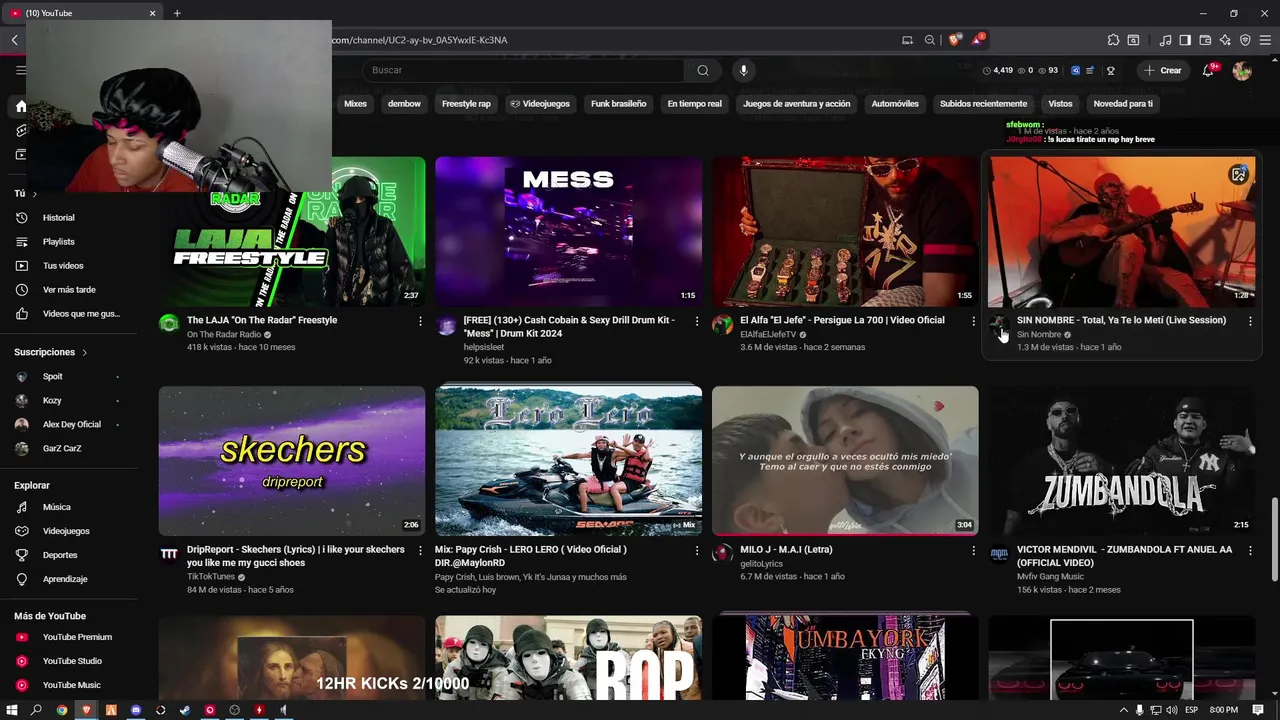Open the On The Radar Radio channel
Viewport: 1280px width, 720px height.
[x=224, y=335]
